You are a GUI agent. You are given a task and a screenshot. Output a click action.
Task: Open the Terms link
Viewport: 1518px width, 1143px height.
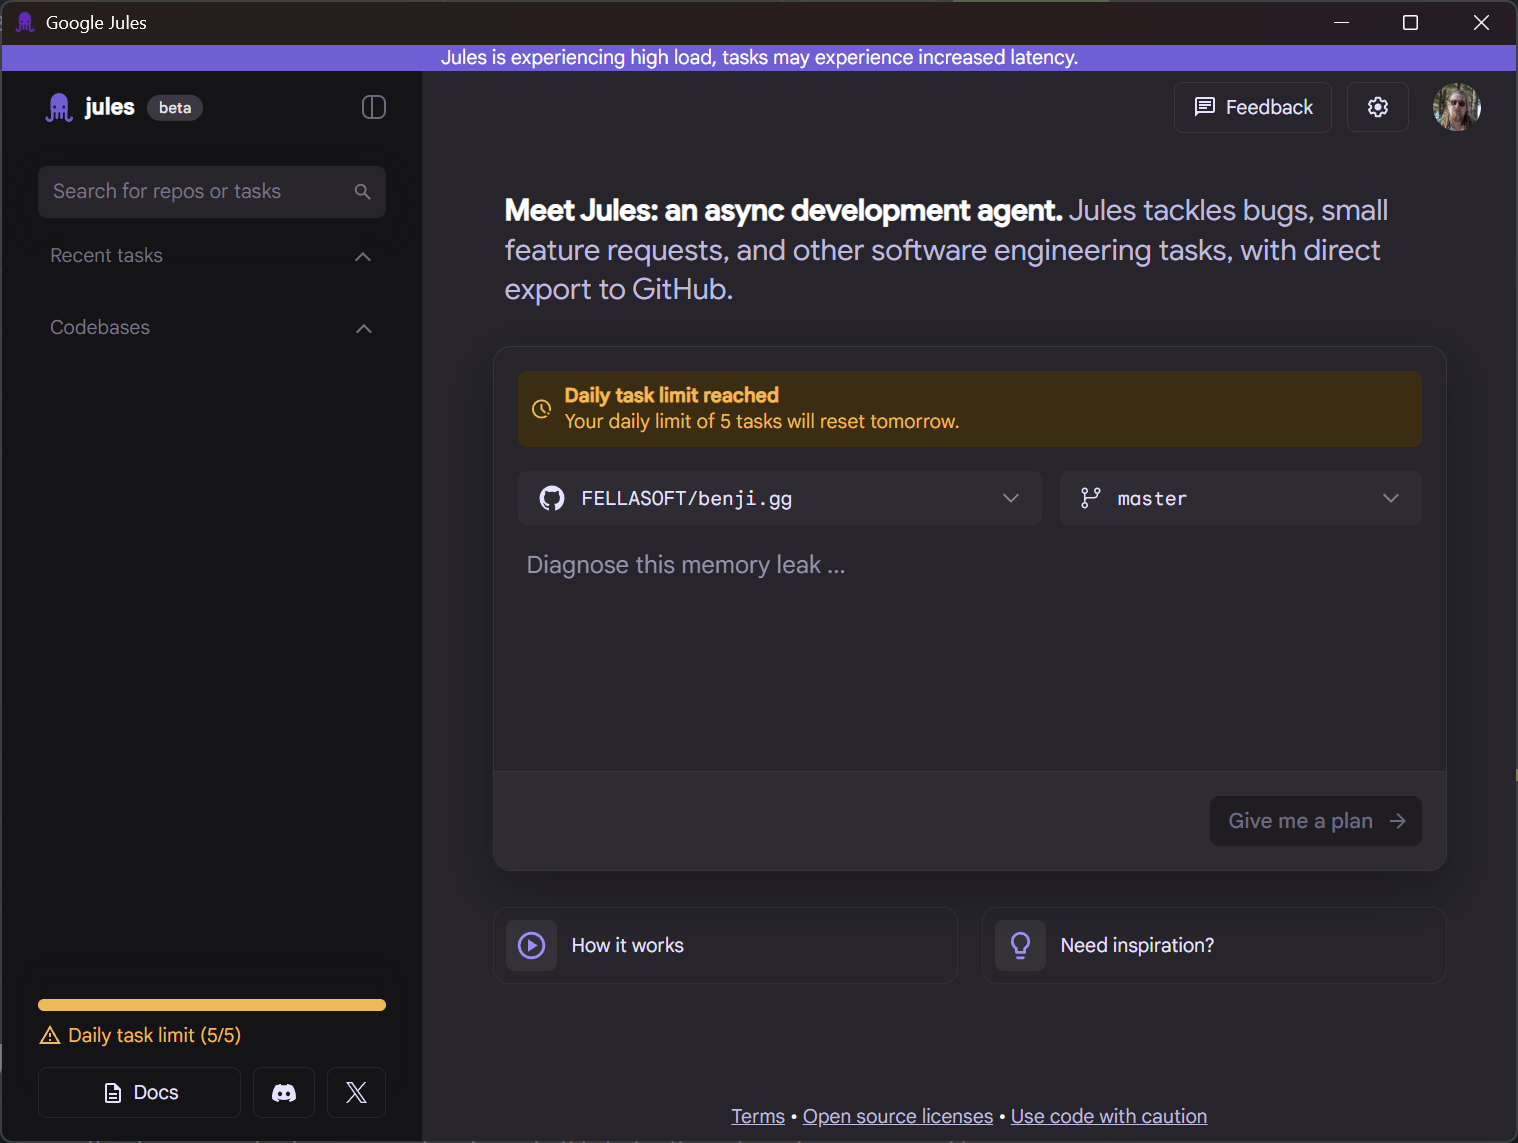click(x=758, y=1116)
